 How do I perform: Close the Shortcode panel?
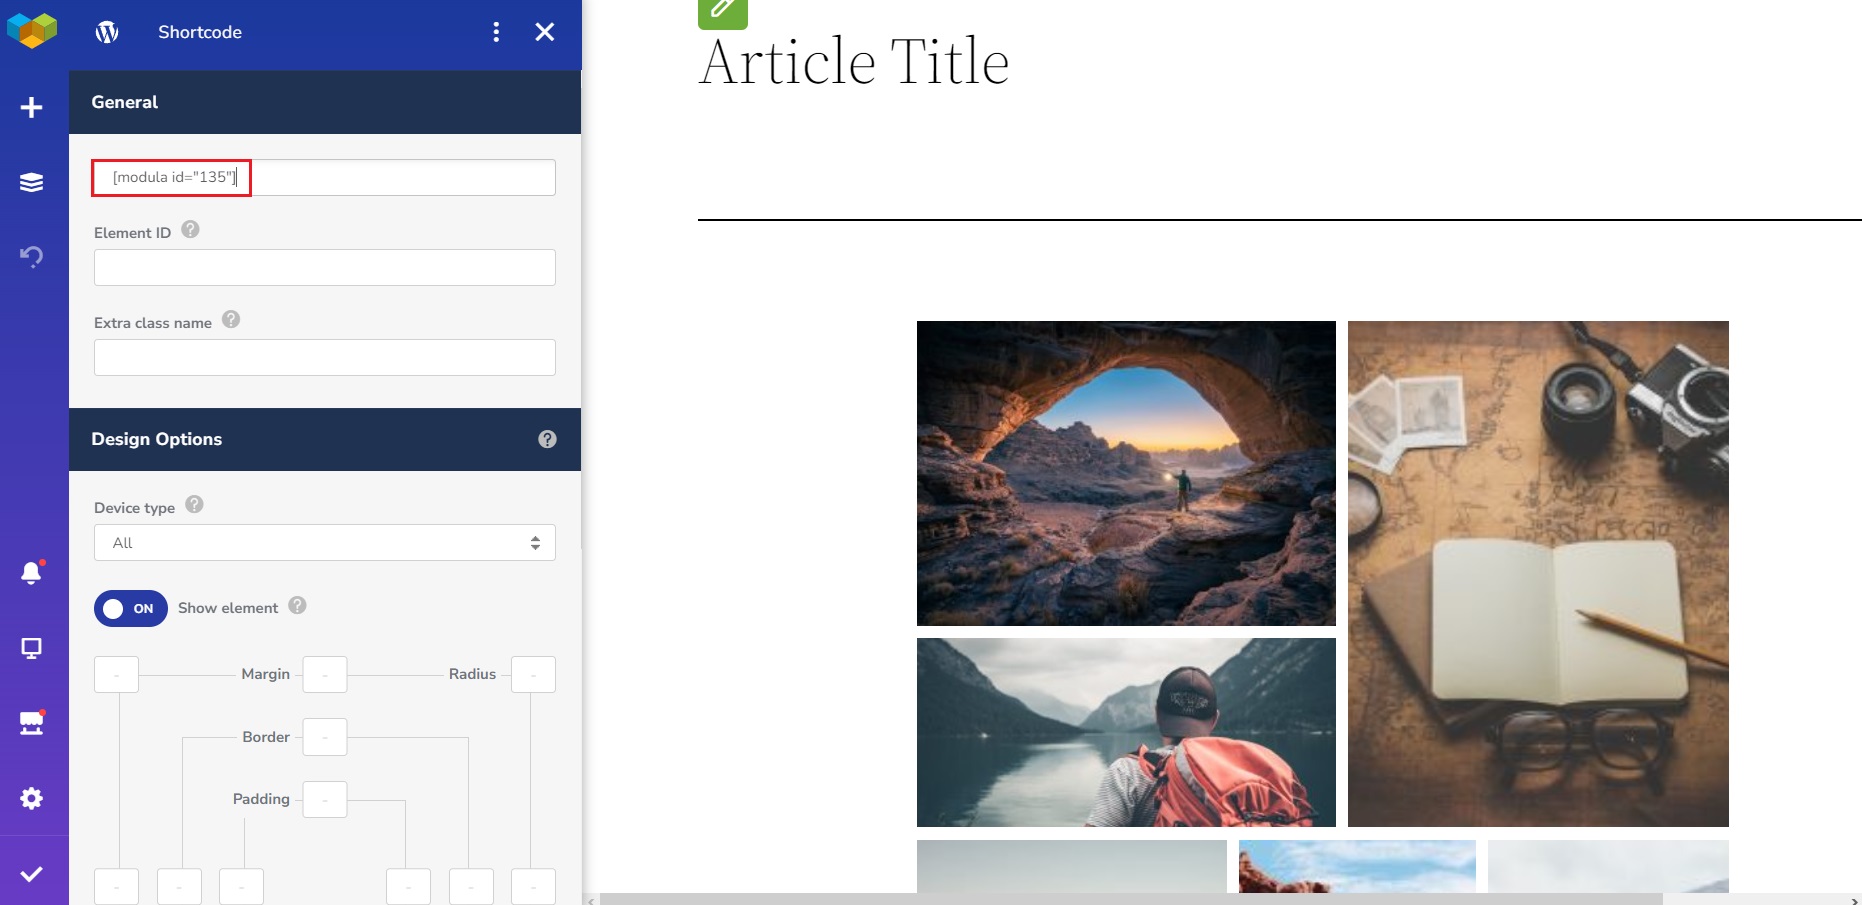[x=545, y=32]
